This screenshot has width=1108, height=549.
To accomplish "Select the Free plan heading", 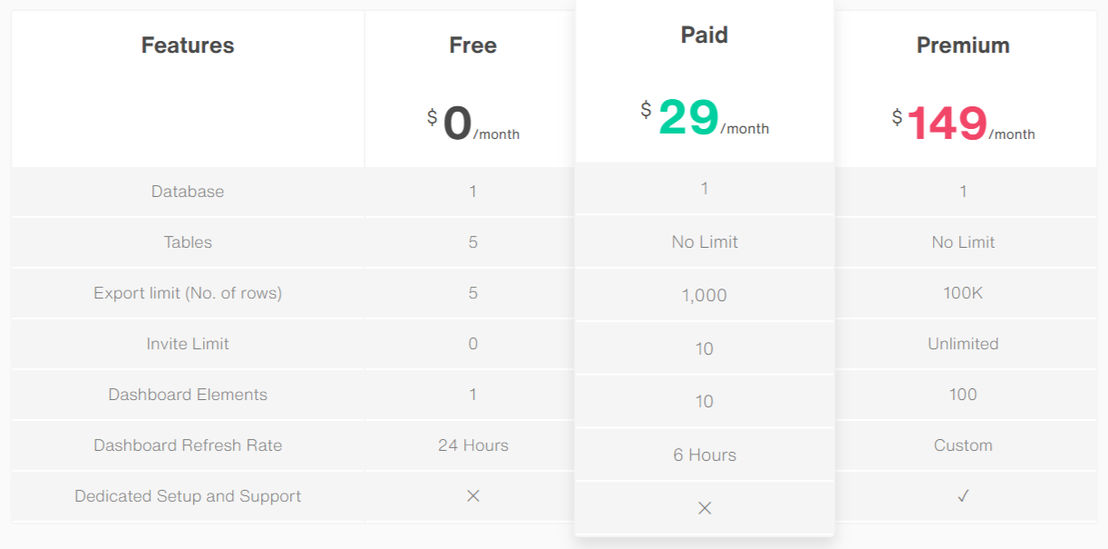I will [x=473, y=45].
